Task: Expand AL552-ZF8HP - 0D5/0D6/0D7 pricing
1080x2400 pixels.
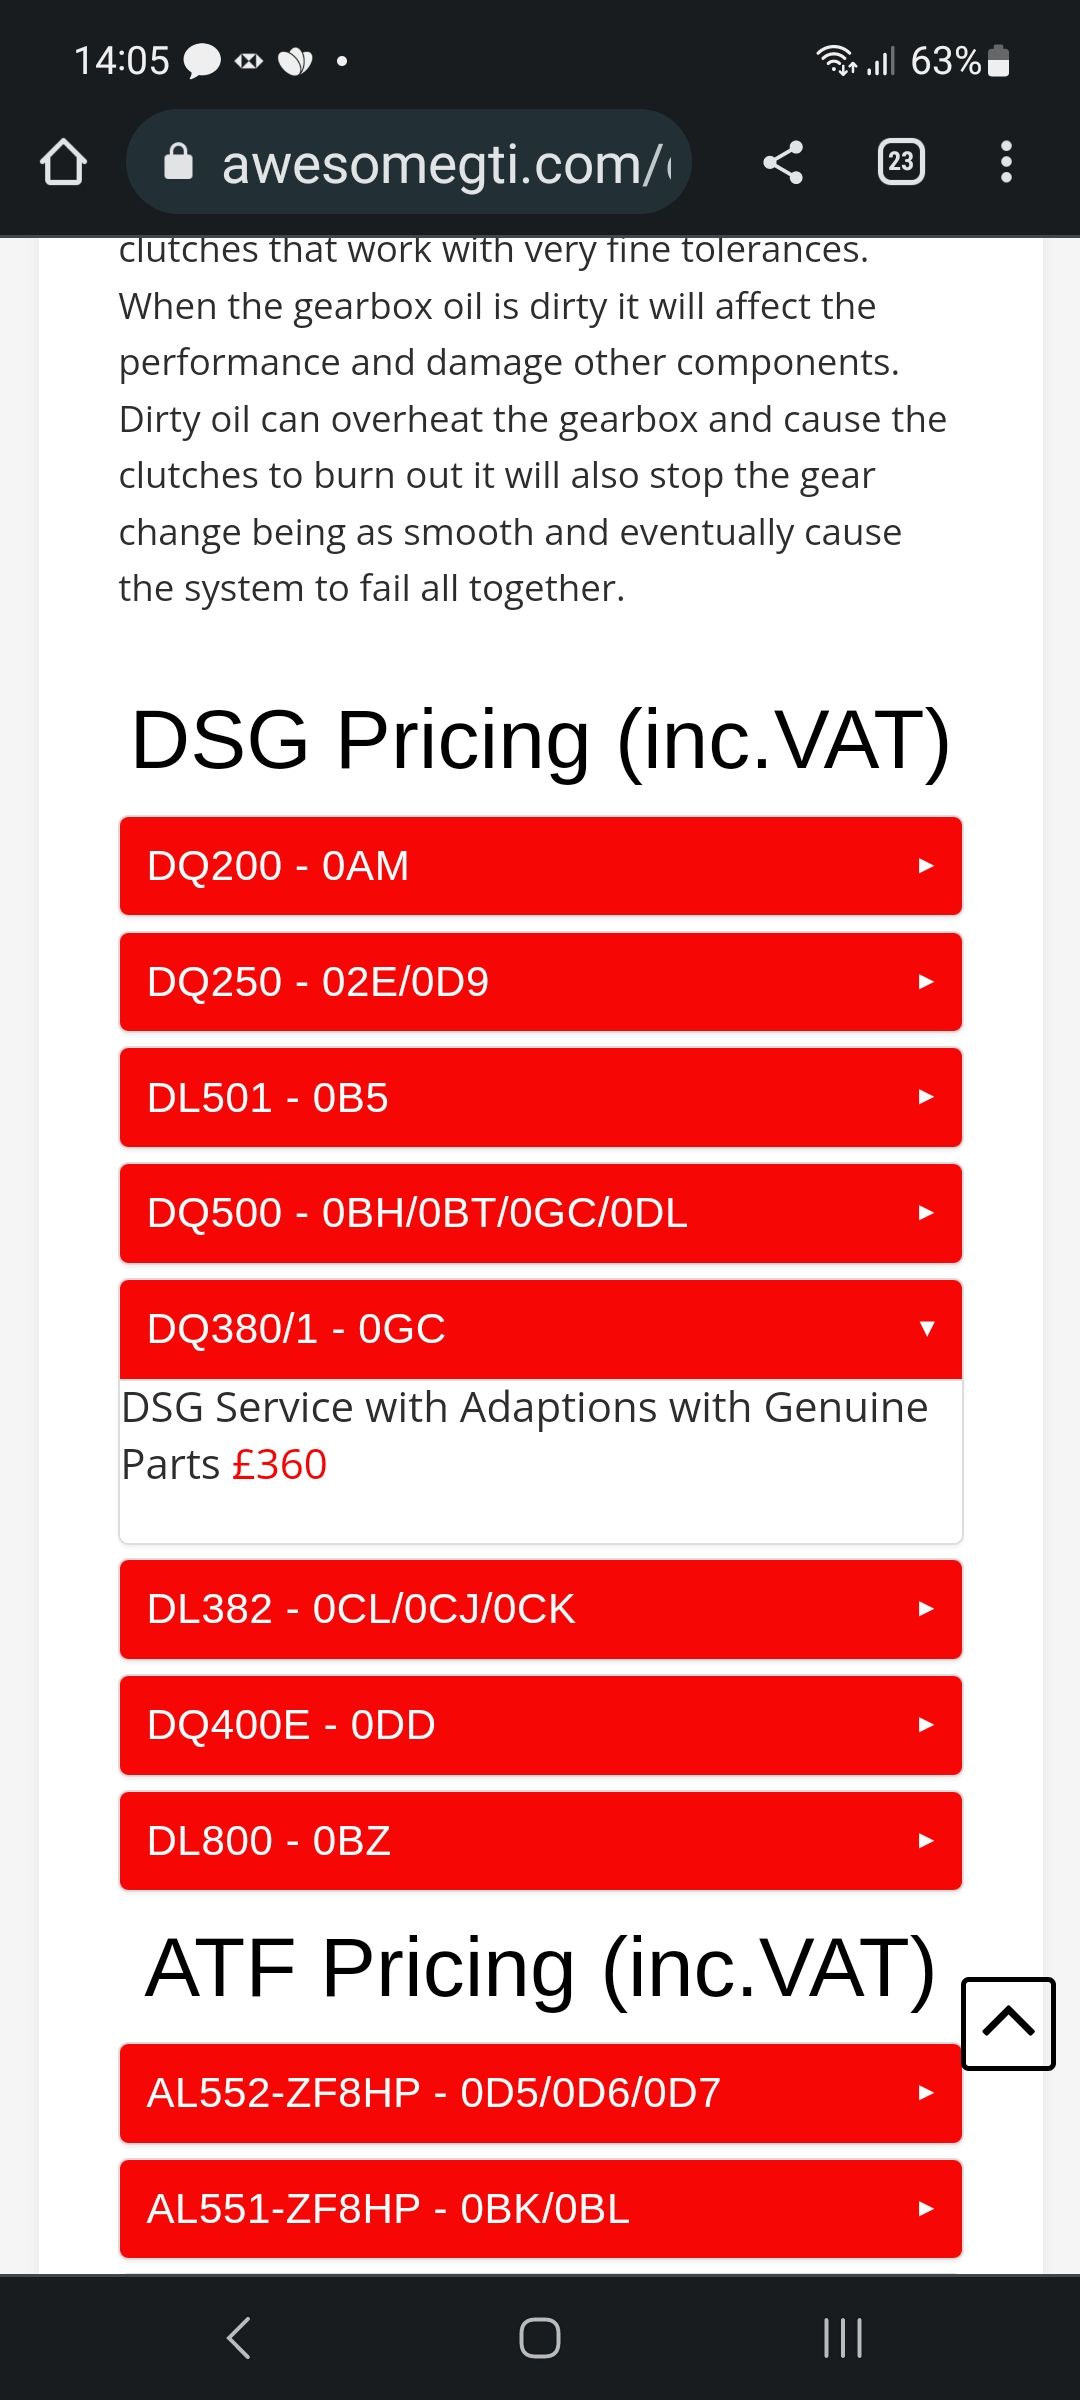Action: coord(540,2093)
